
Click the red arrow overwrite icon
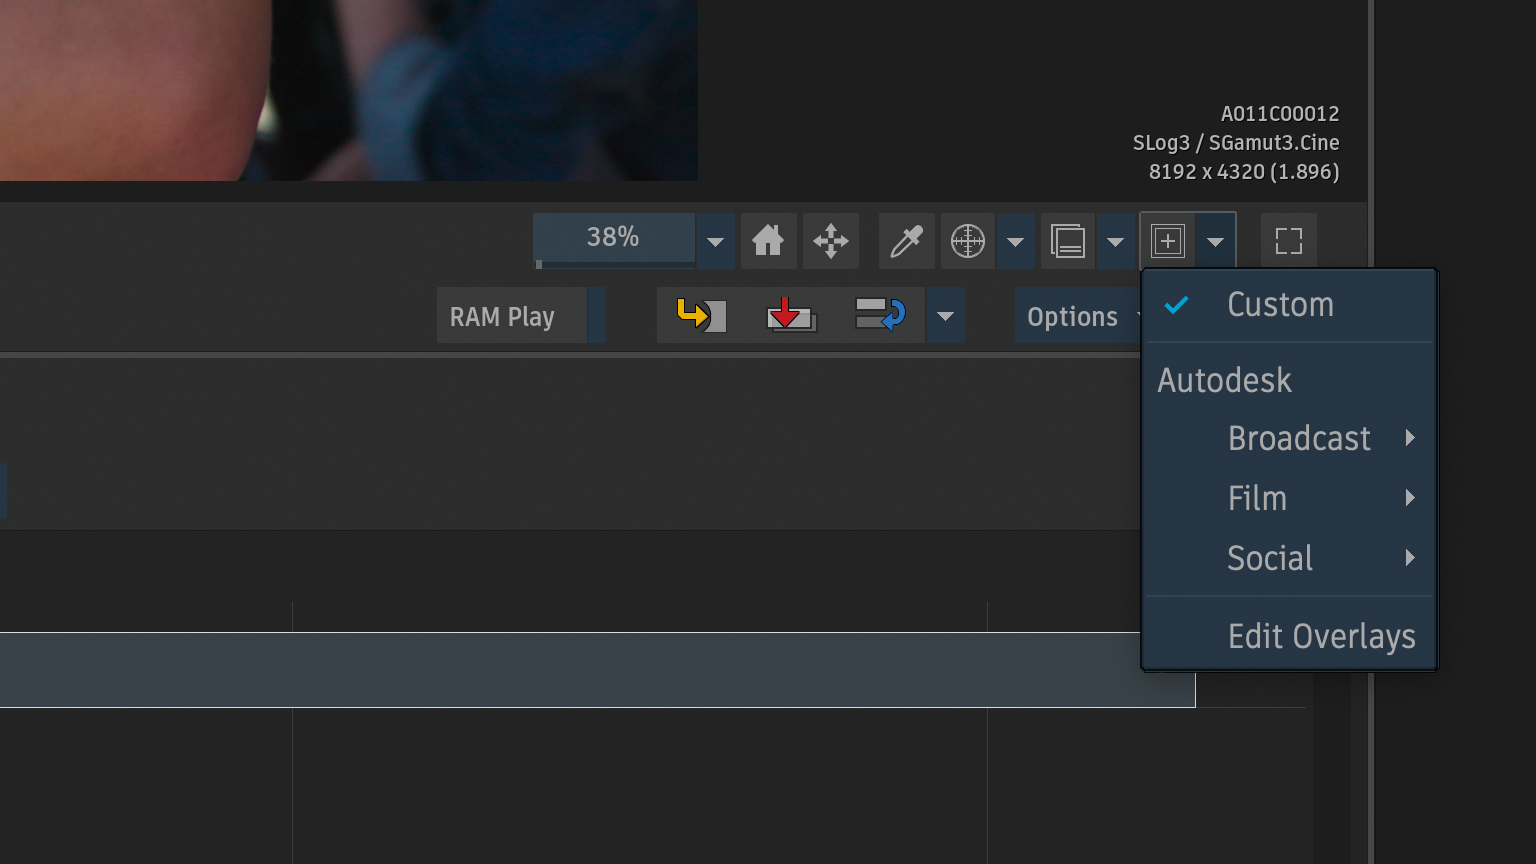coord(790,316)
